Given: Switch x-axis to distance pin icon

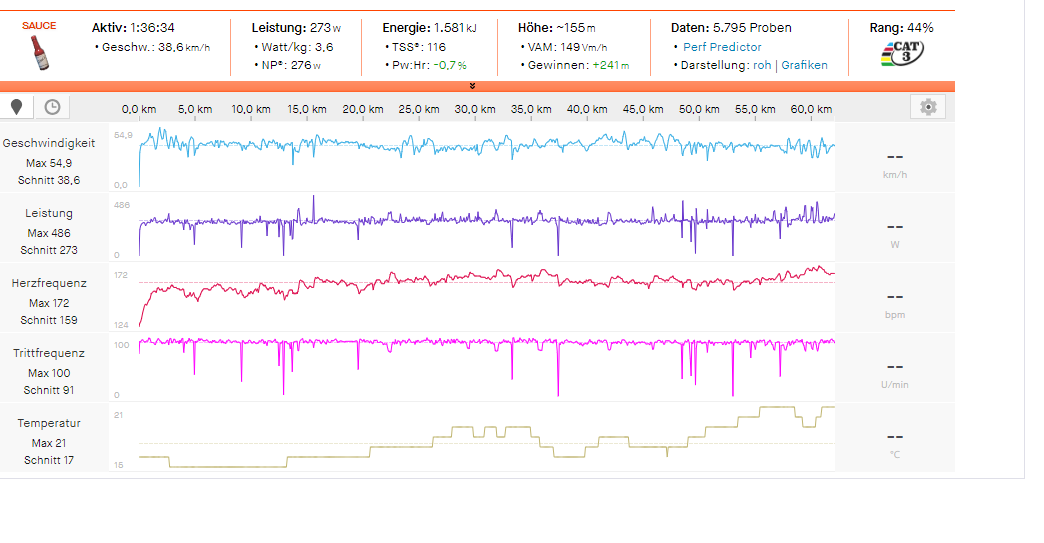Looking at the screenshot, I should pyautogui.click(x=17, y=107).
